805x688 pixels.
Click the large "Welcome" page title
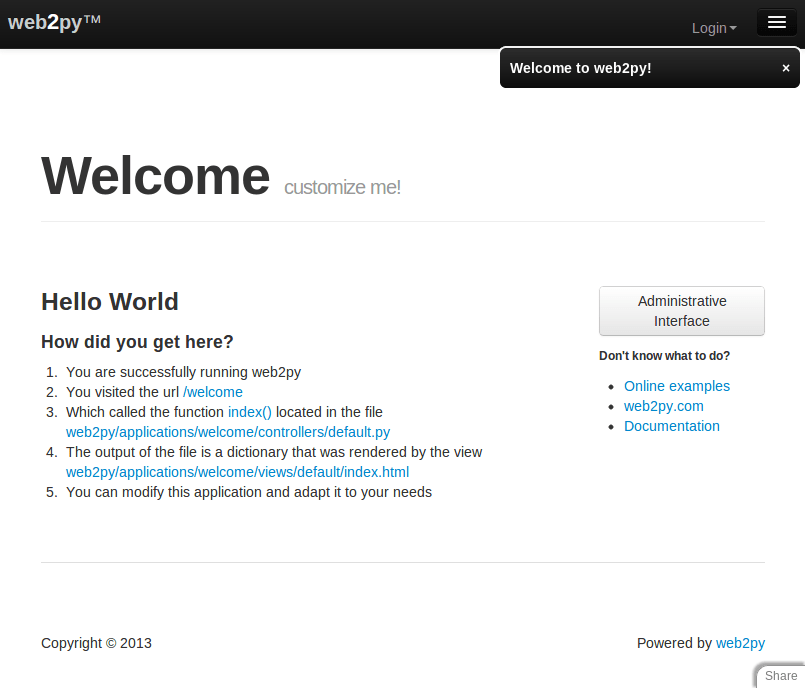(x=156, y=176)
